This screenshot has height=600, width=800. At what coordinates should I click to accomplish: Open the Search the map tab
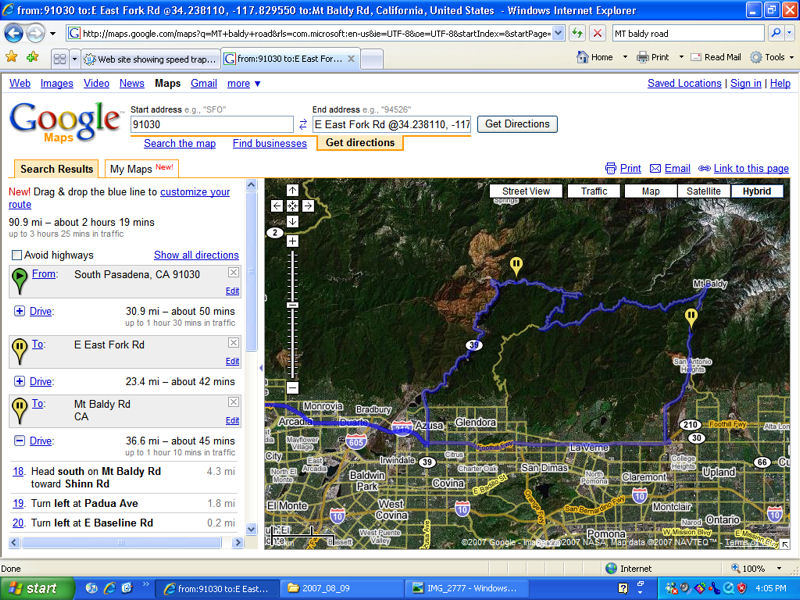tap(180, 143)
